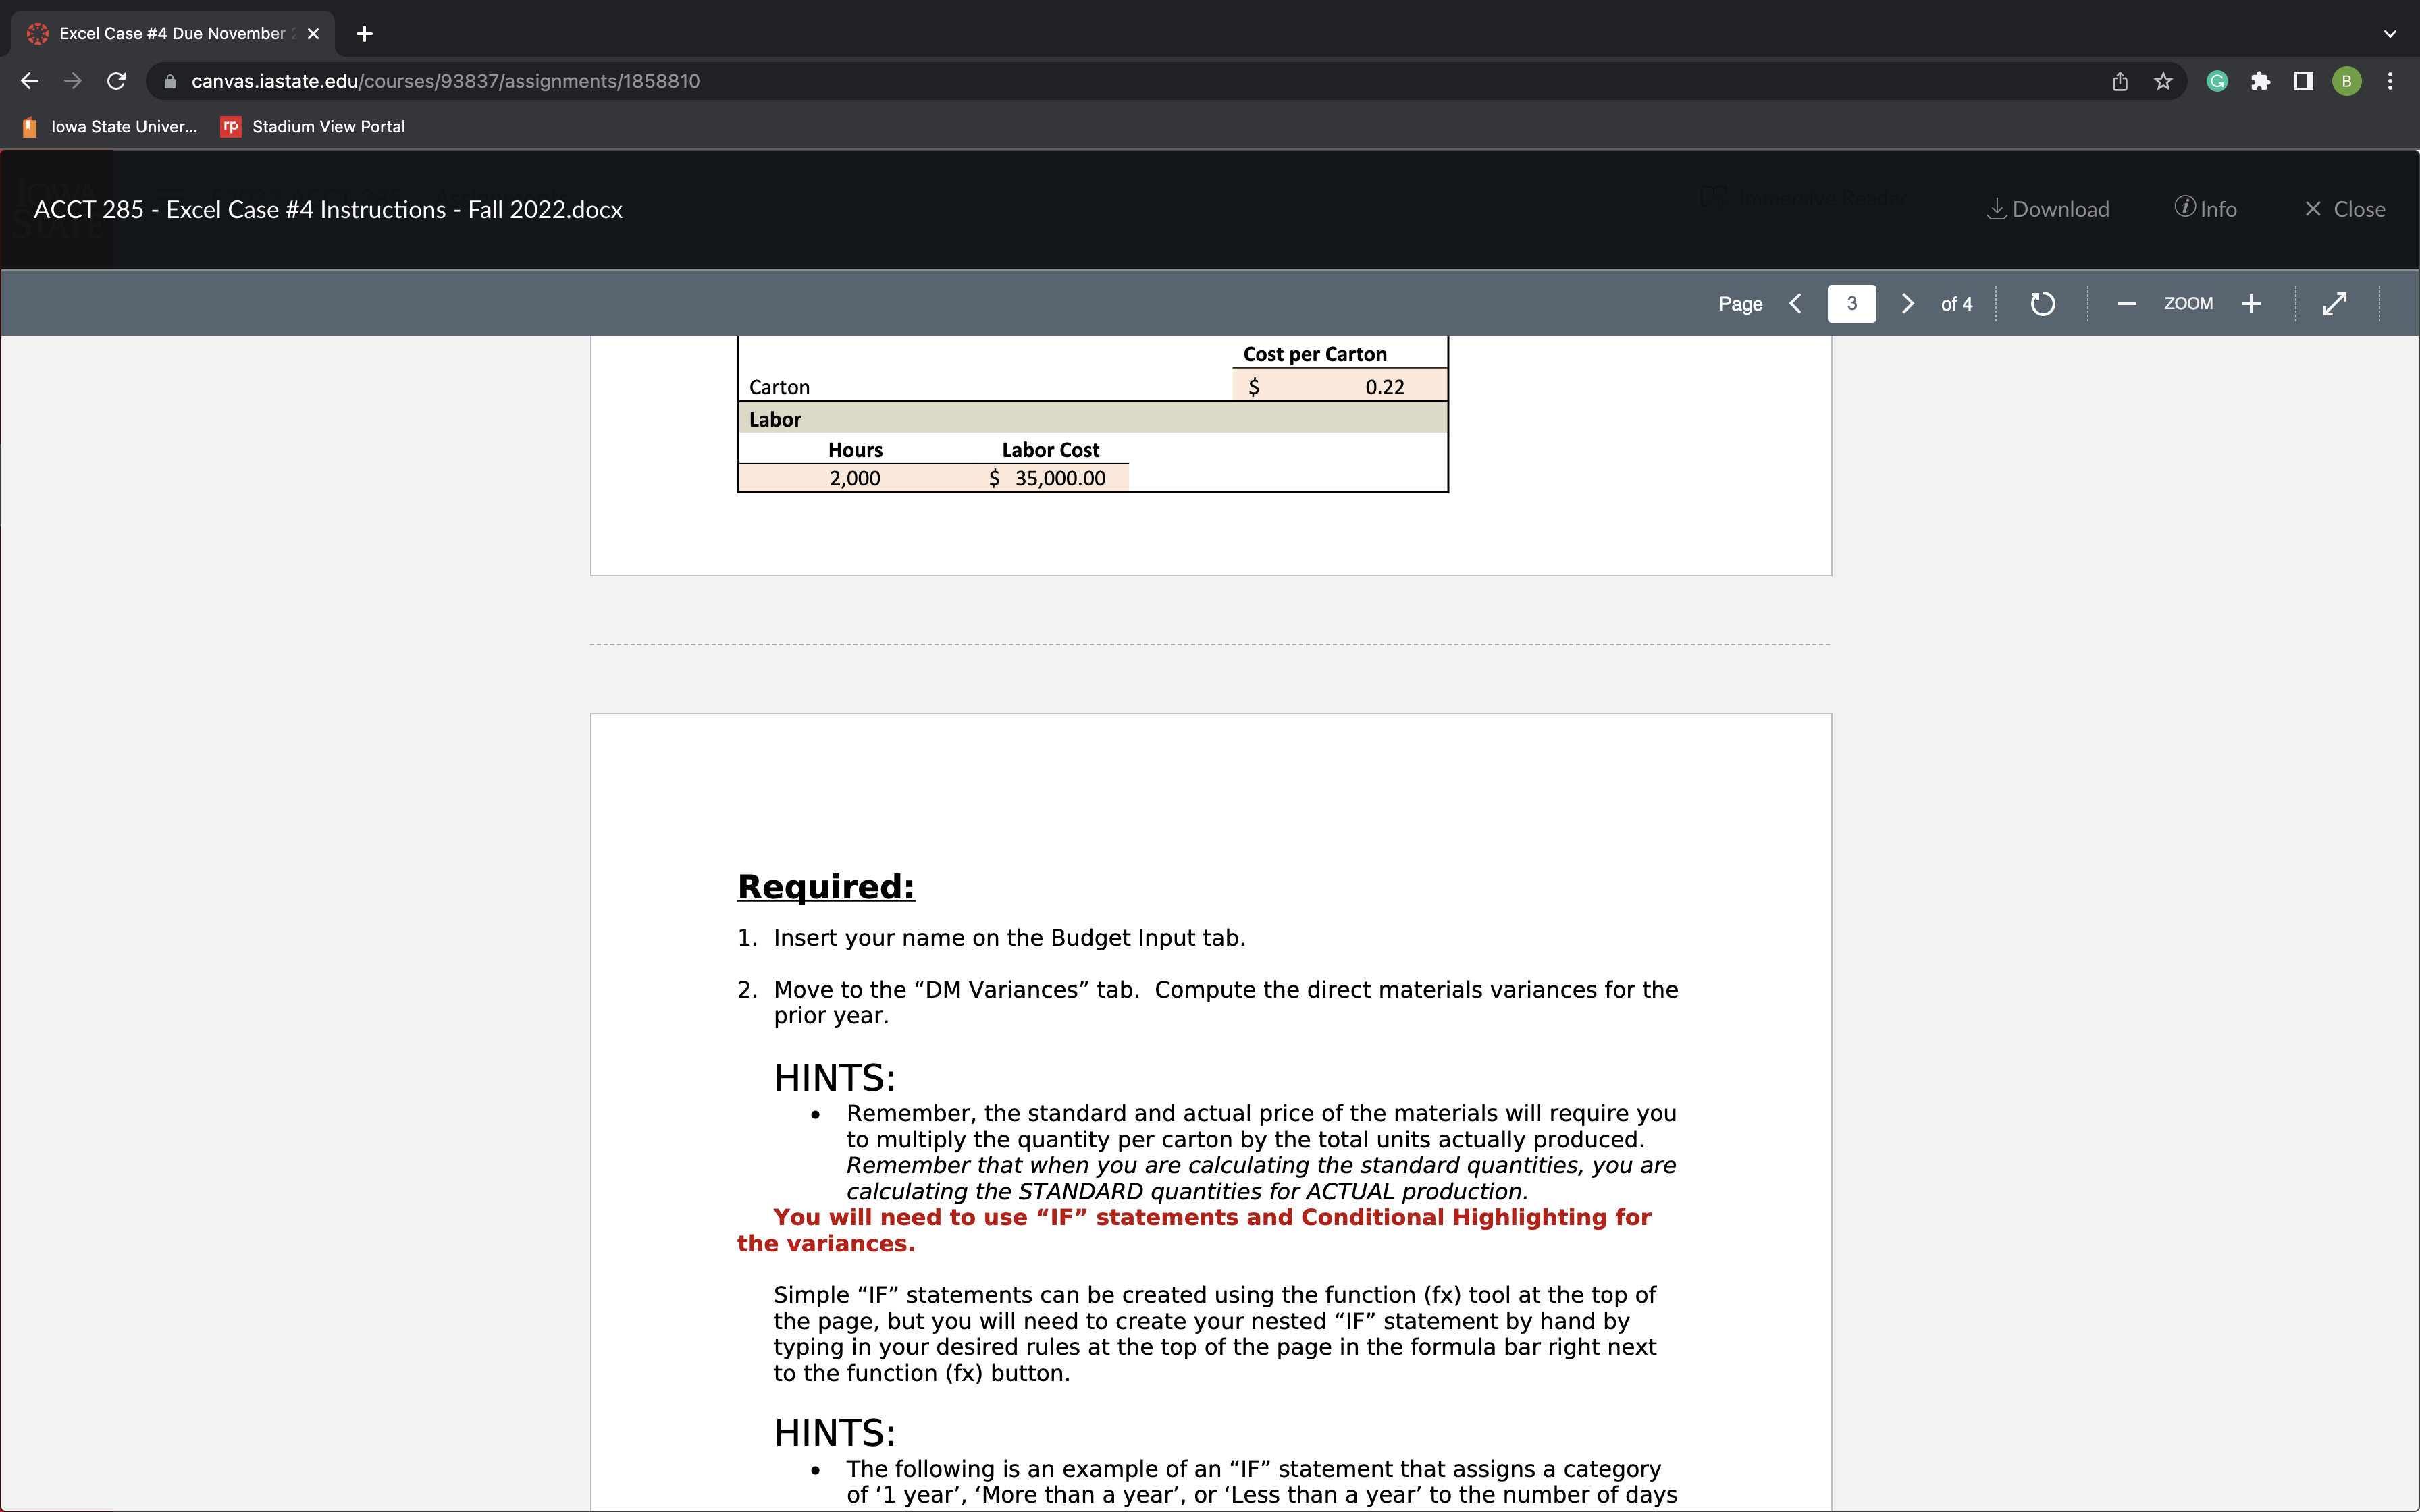Reload the current page
This screenshot has height=1512, width=2420.
(x=116, y=82)
